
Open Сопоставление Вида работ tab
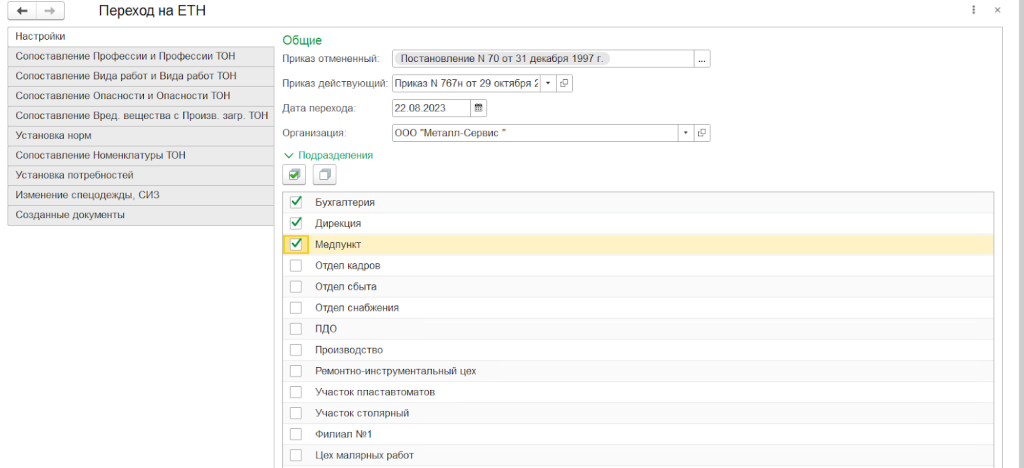[x=140, y=76]
